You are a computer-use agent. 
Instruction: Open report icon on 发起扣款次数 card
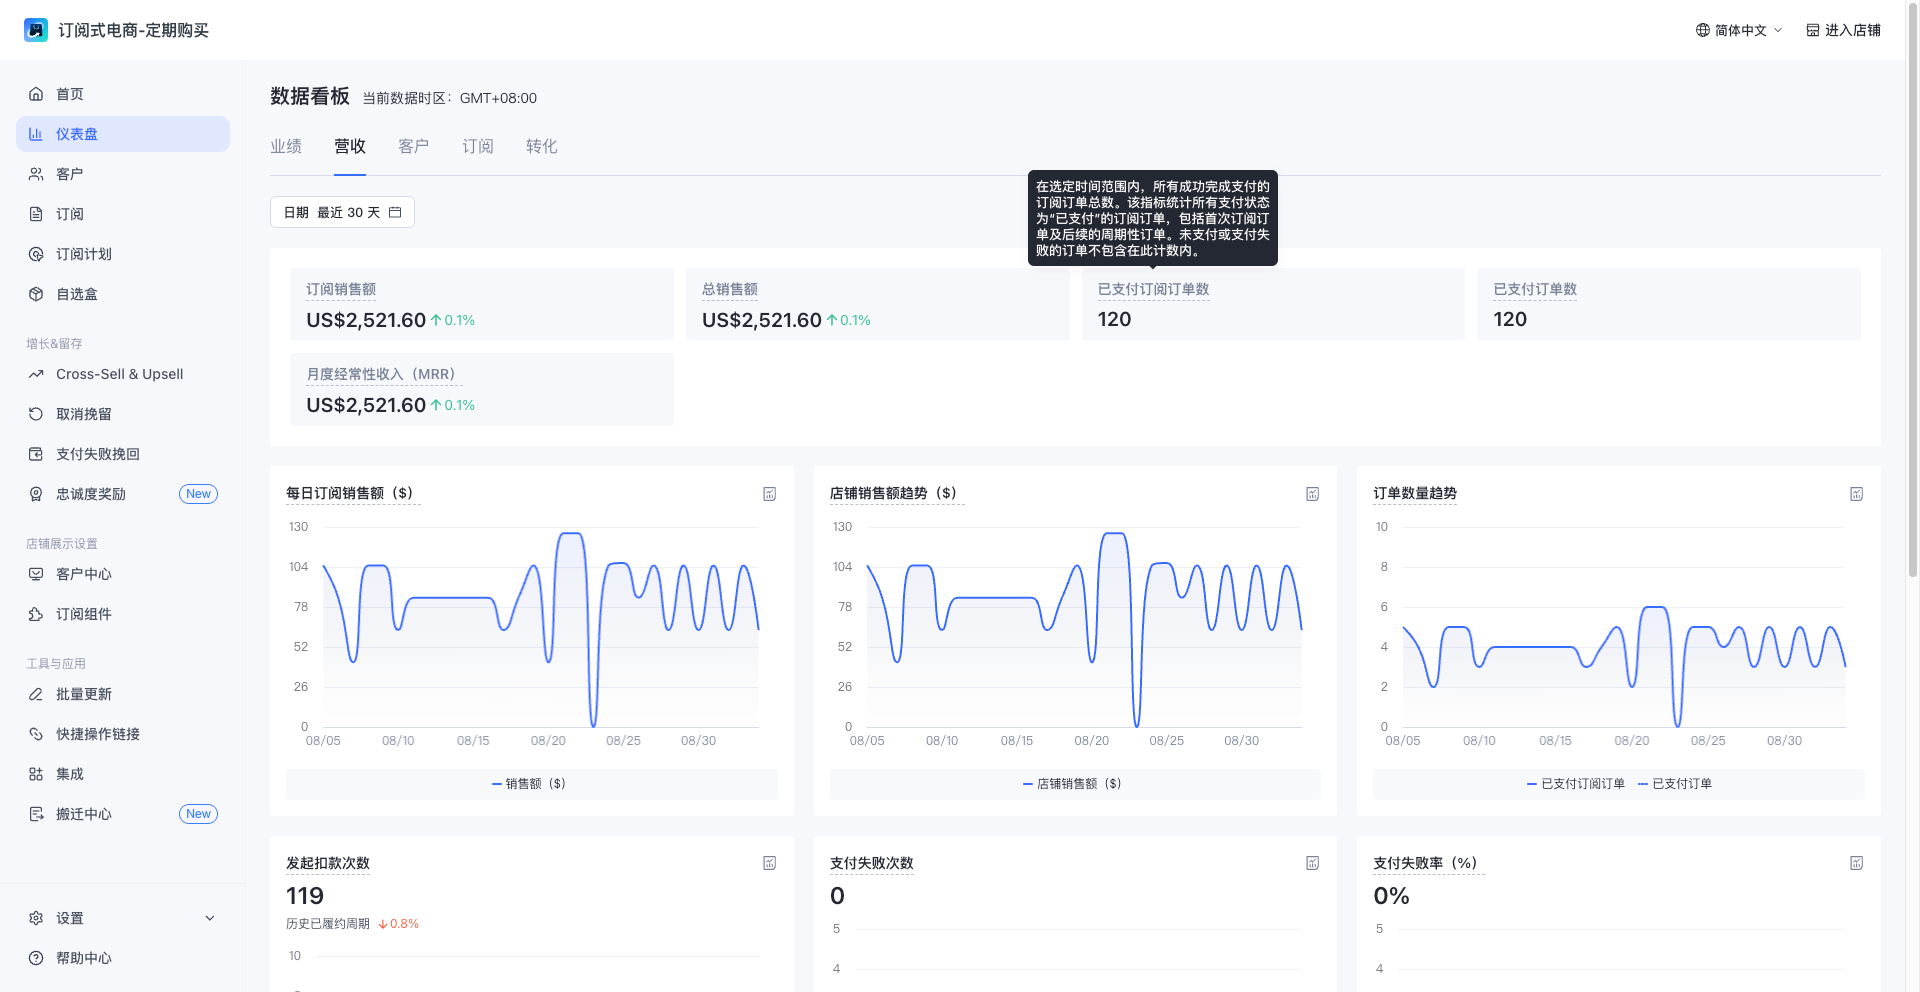770,863
